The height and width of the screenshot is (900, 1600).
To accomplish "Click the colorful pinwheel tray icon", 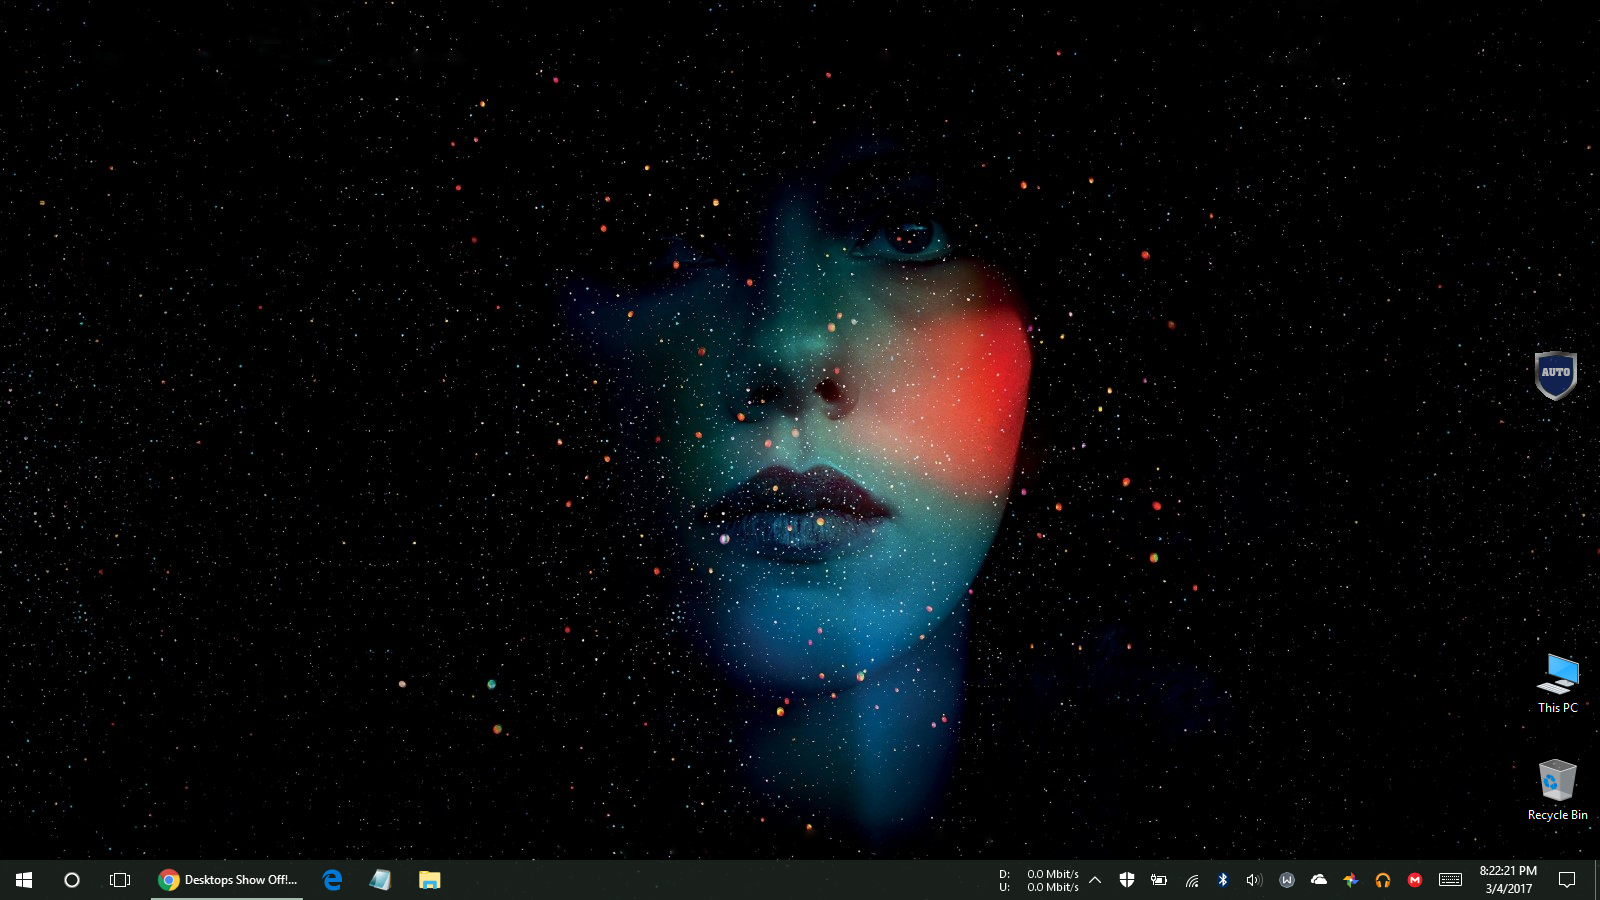I will 1351,880.
